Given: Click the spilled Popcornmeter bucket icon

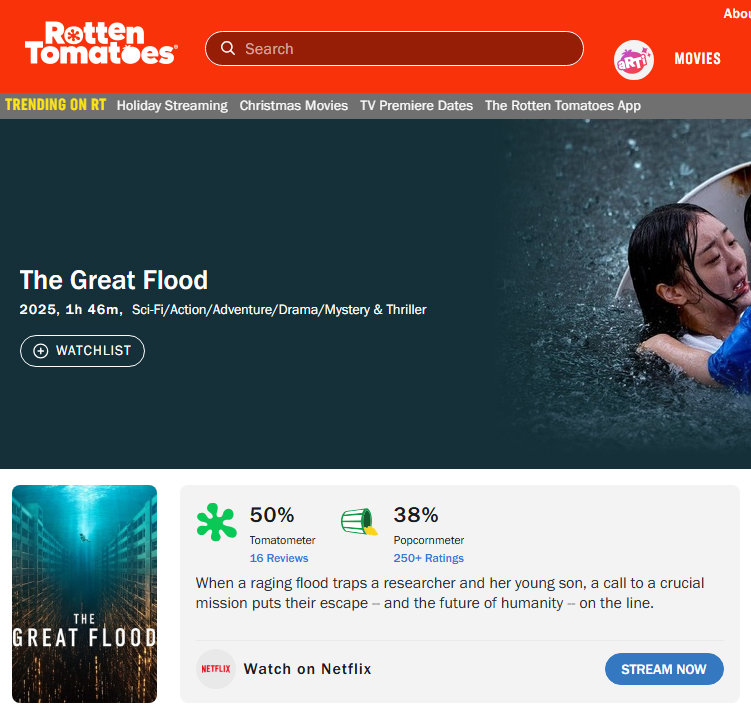Looking at the screenshot, I should 358,521.
